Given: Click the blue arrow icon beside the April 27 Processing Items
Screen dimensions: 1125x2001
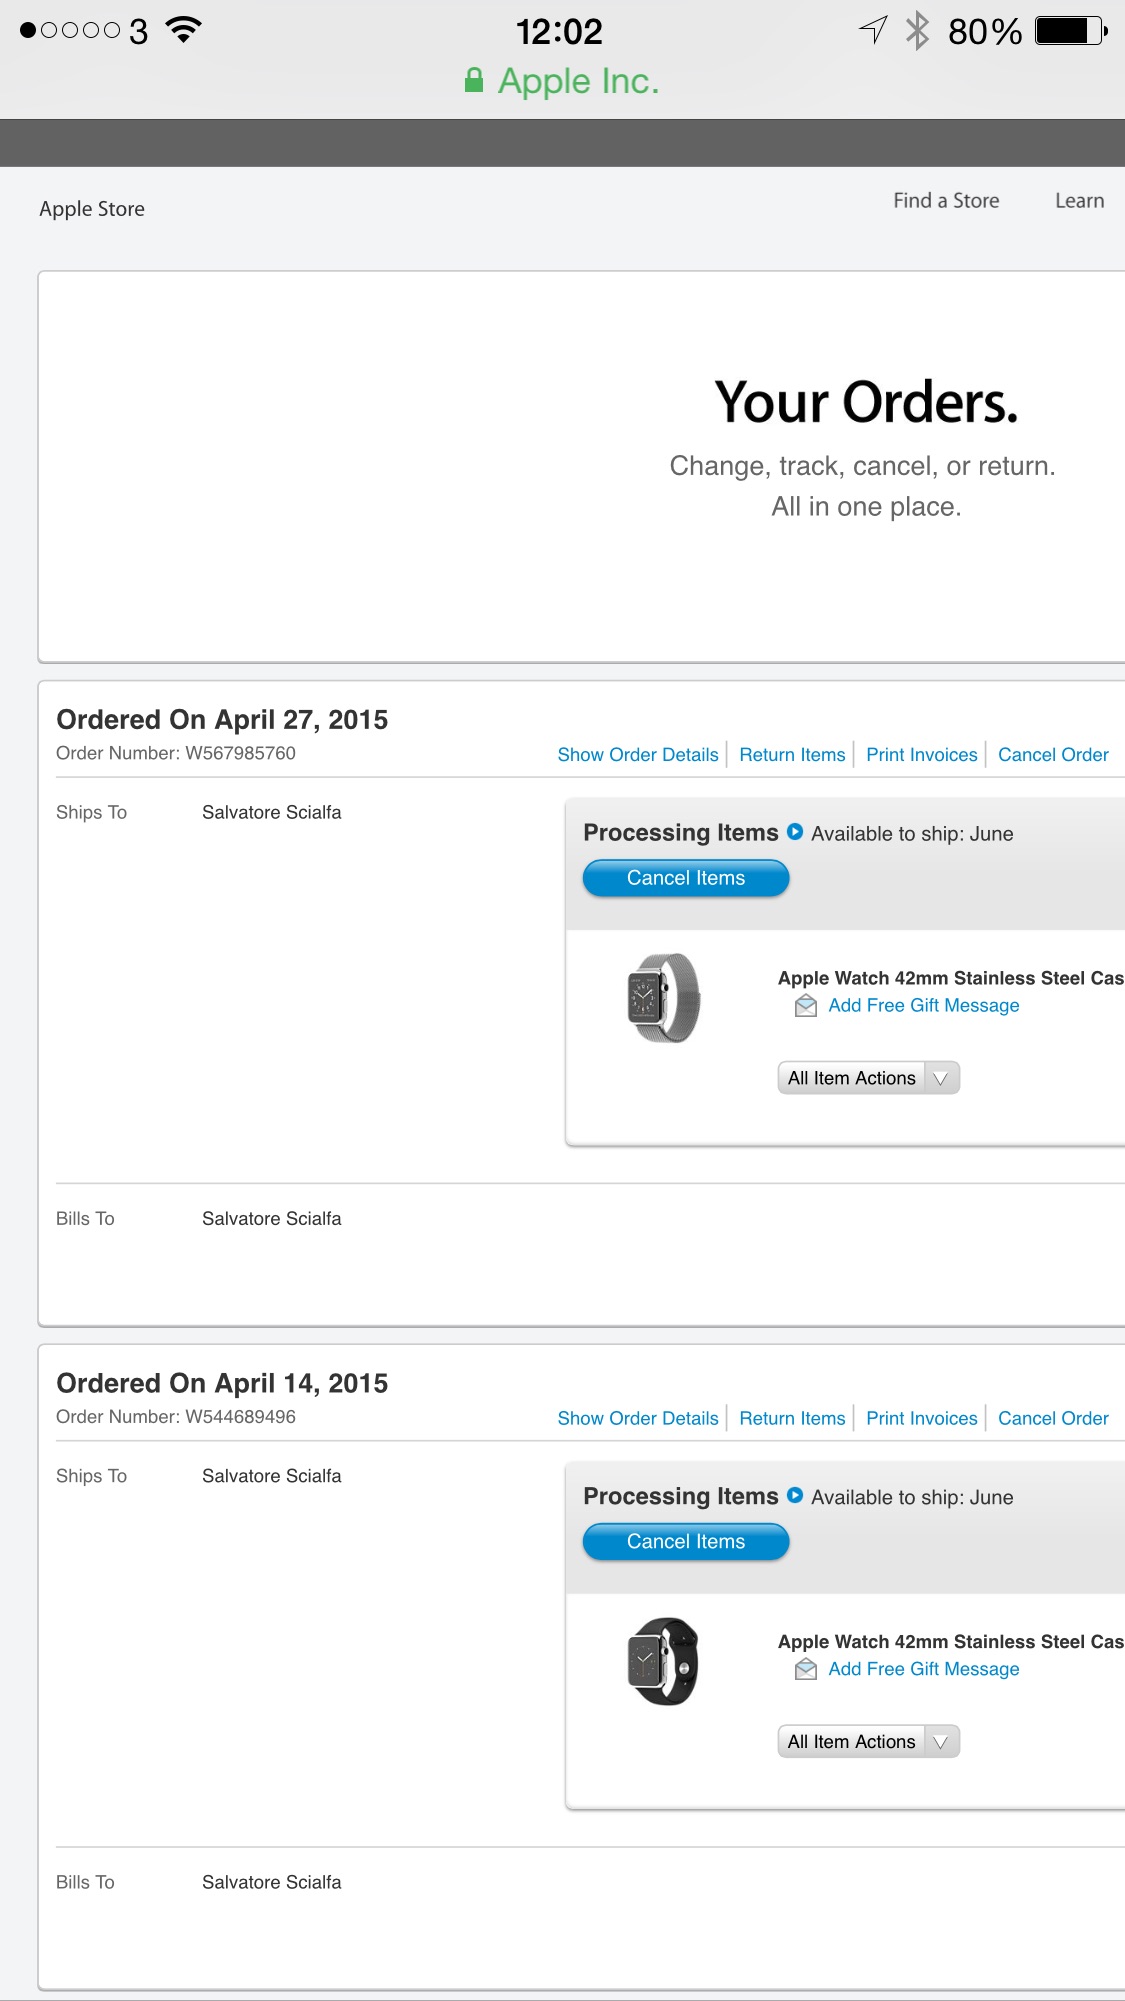Looking at the screenshot, I should (x=795, y=831).
